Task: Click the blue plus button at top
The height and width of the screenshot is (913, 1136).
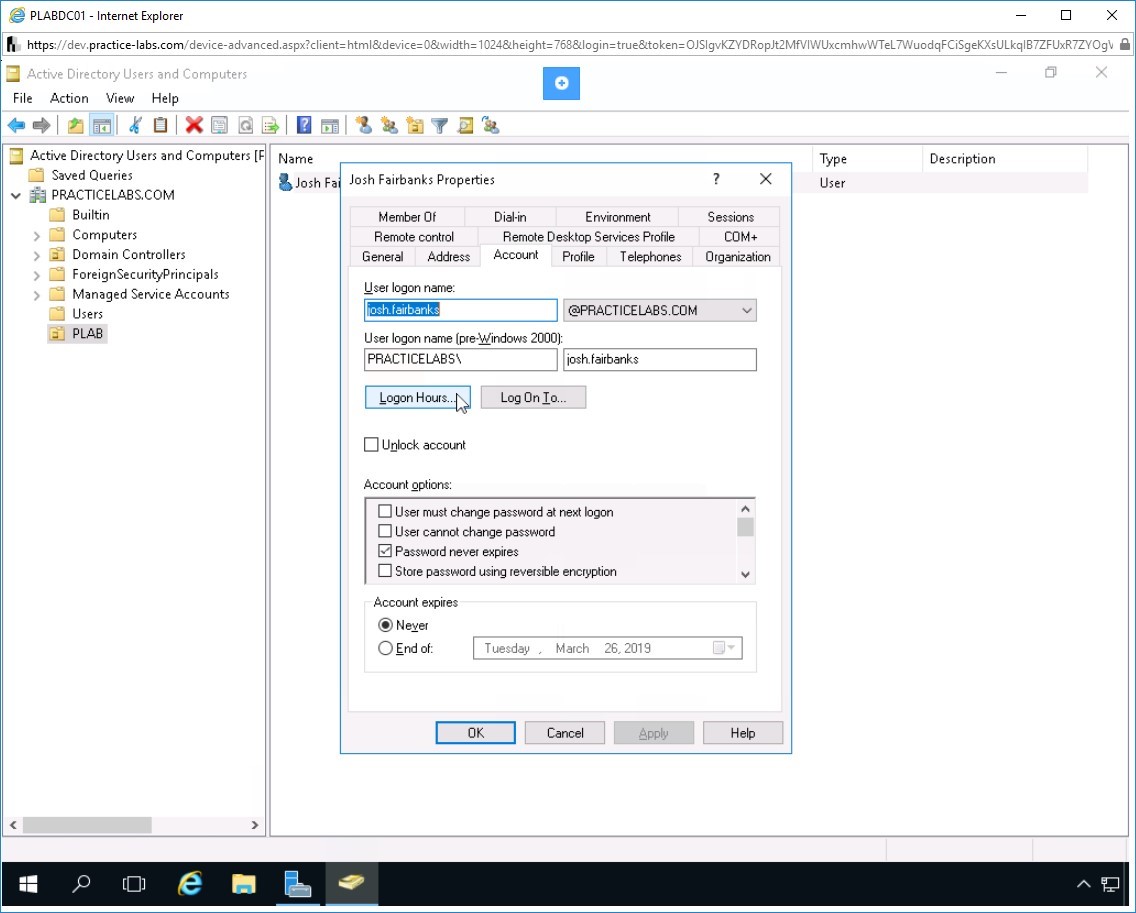Action: pyautogui.click(x=561, y=83)
